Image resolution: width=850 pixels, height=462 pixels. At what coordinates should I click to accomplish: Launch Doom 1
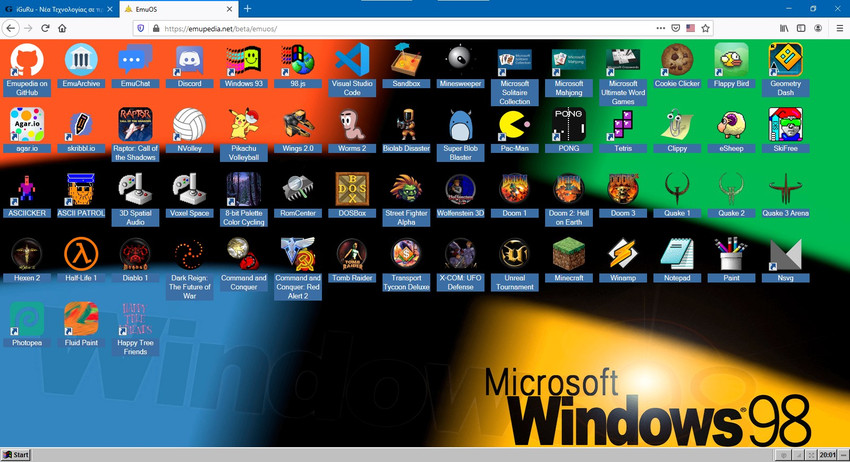pos(514,189)
